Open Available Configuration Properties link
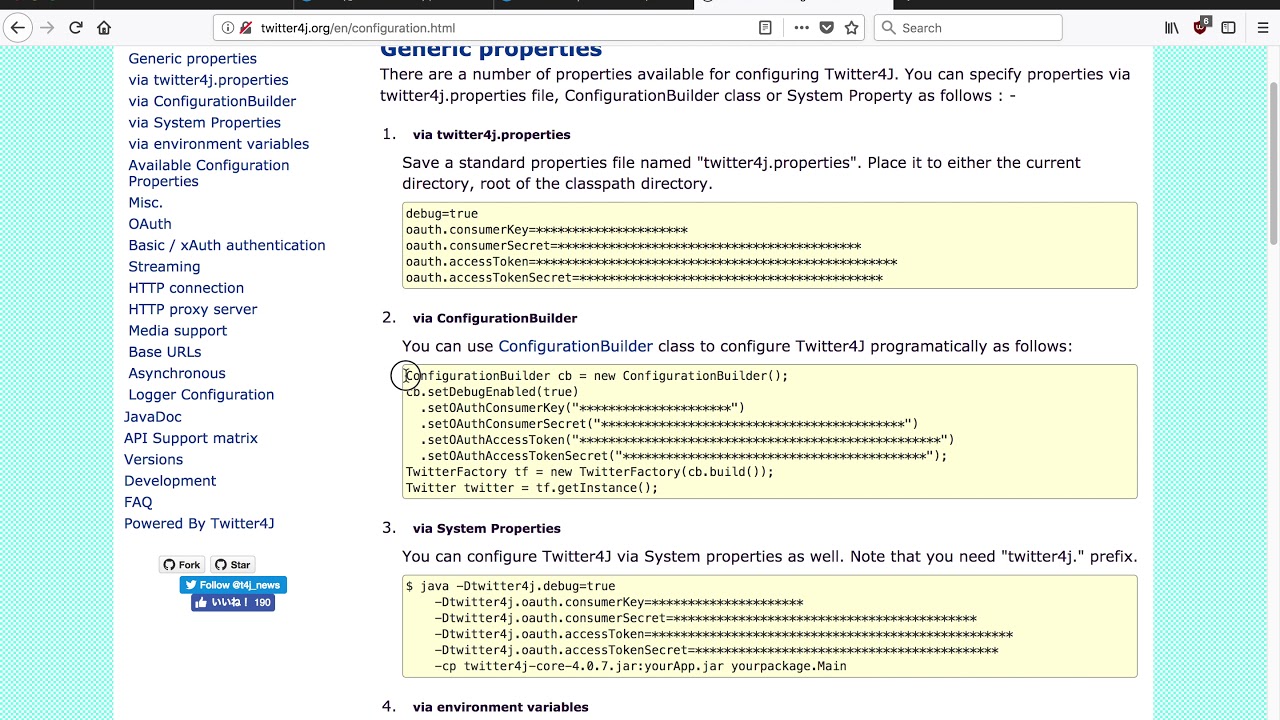The image size is (1280, 720). 208,173
